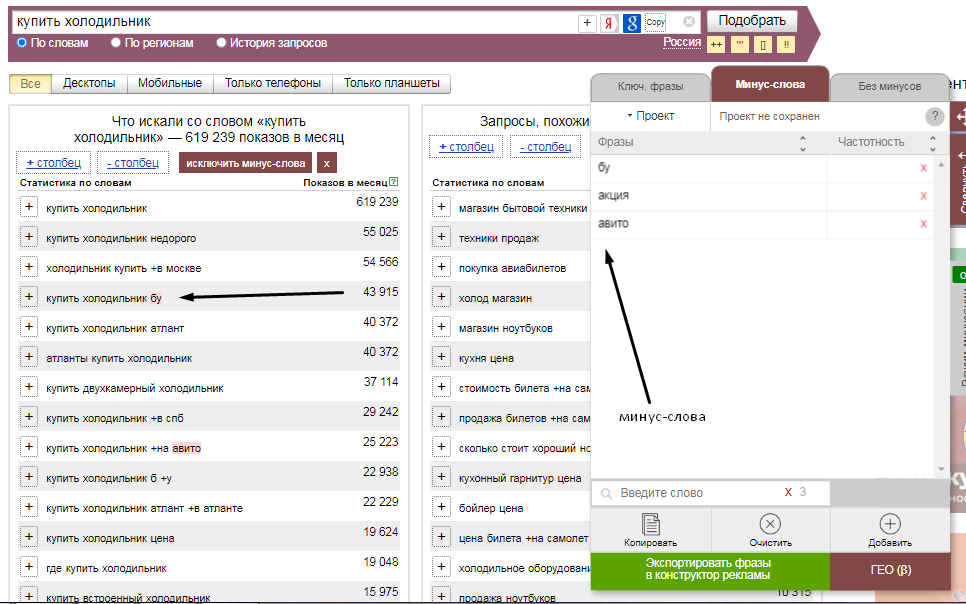Sort by the Фразы column arrows
Screen dimensions: 966x604
tap(802, 143)
